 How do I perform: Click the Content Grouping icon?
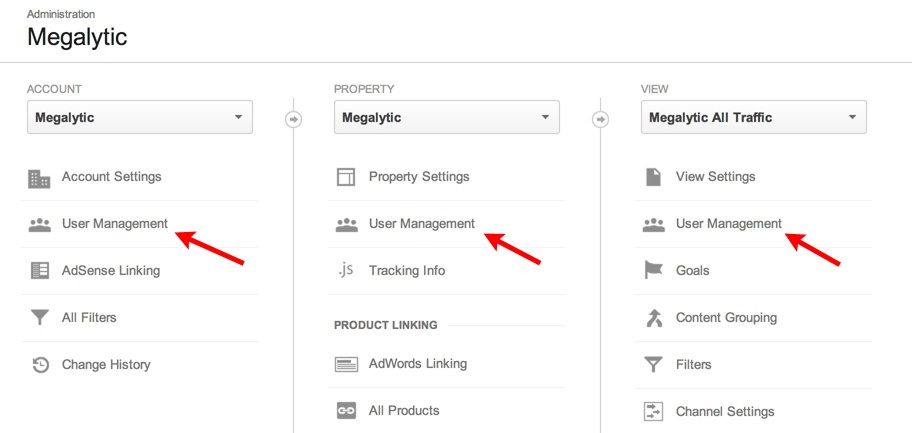[654, 318]
